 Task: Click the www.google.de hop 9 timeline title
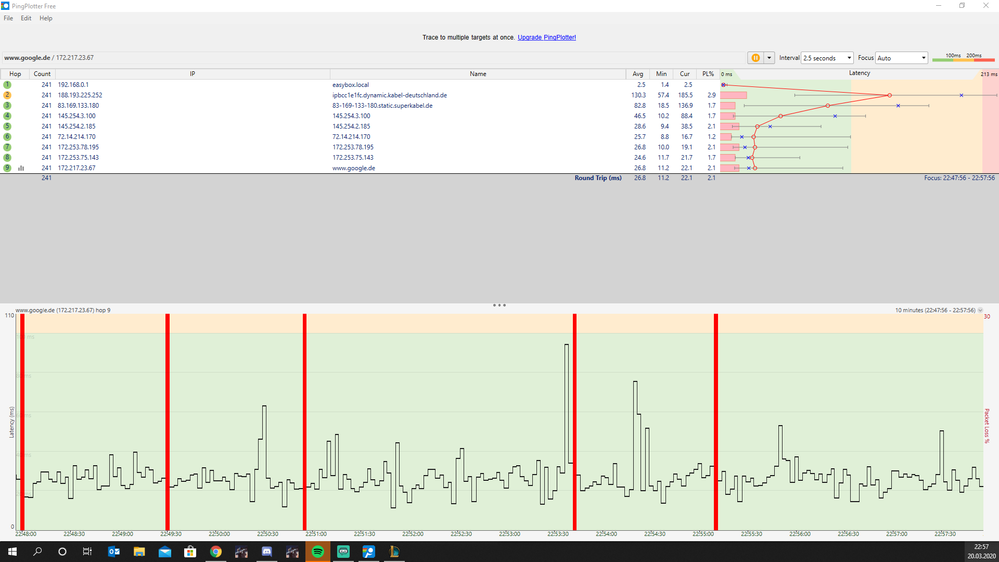pos(62,310)
